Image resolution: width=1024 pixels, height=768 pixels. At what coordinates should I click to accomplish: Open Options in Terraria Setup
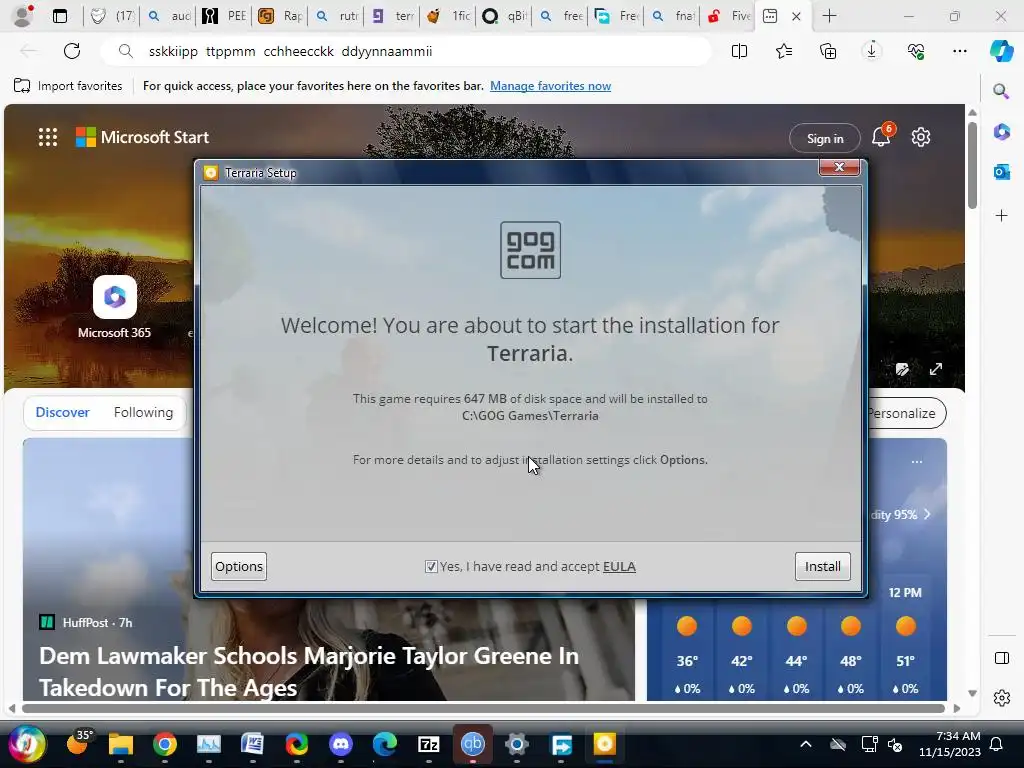point(238,566)
